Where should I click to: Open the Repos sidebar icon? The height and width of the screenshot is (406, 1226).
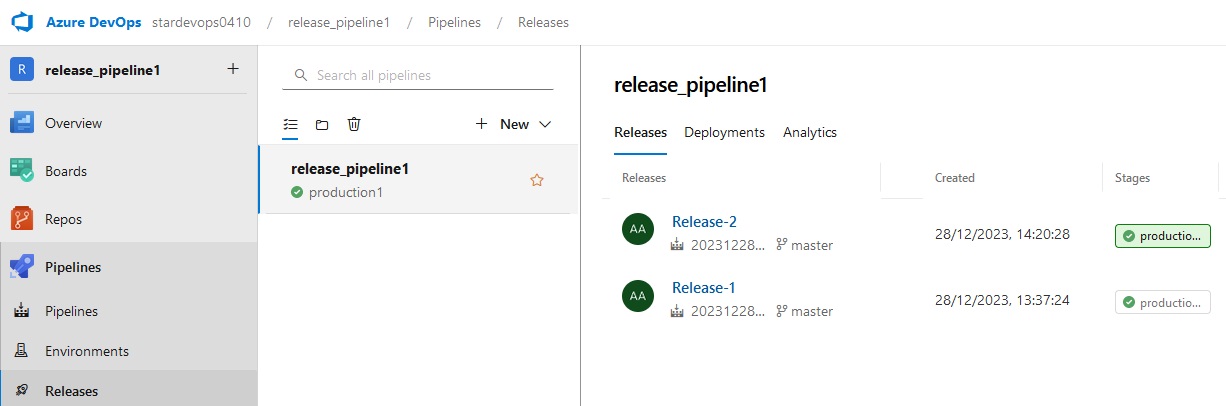(22, 219)
